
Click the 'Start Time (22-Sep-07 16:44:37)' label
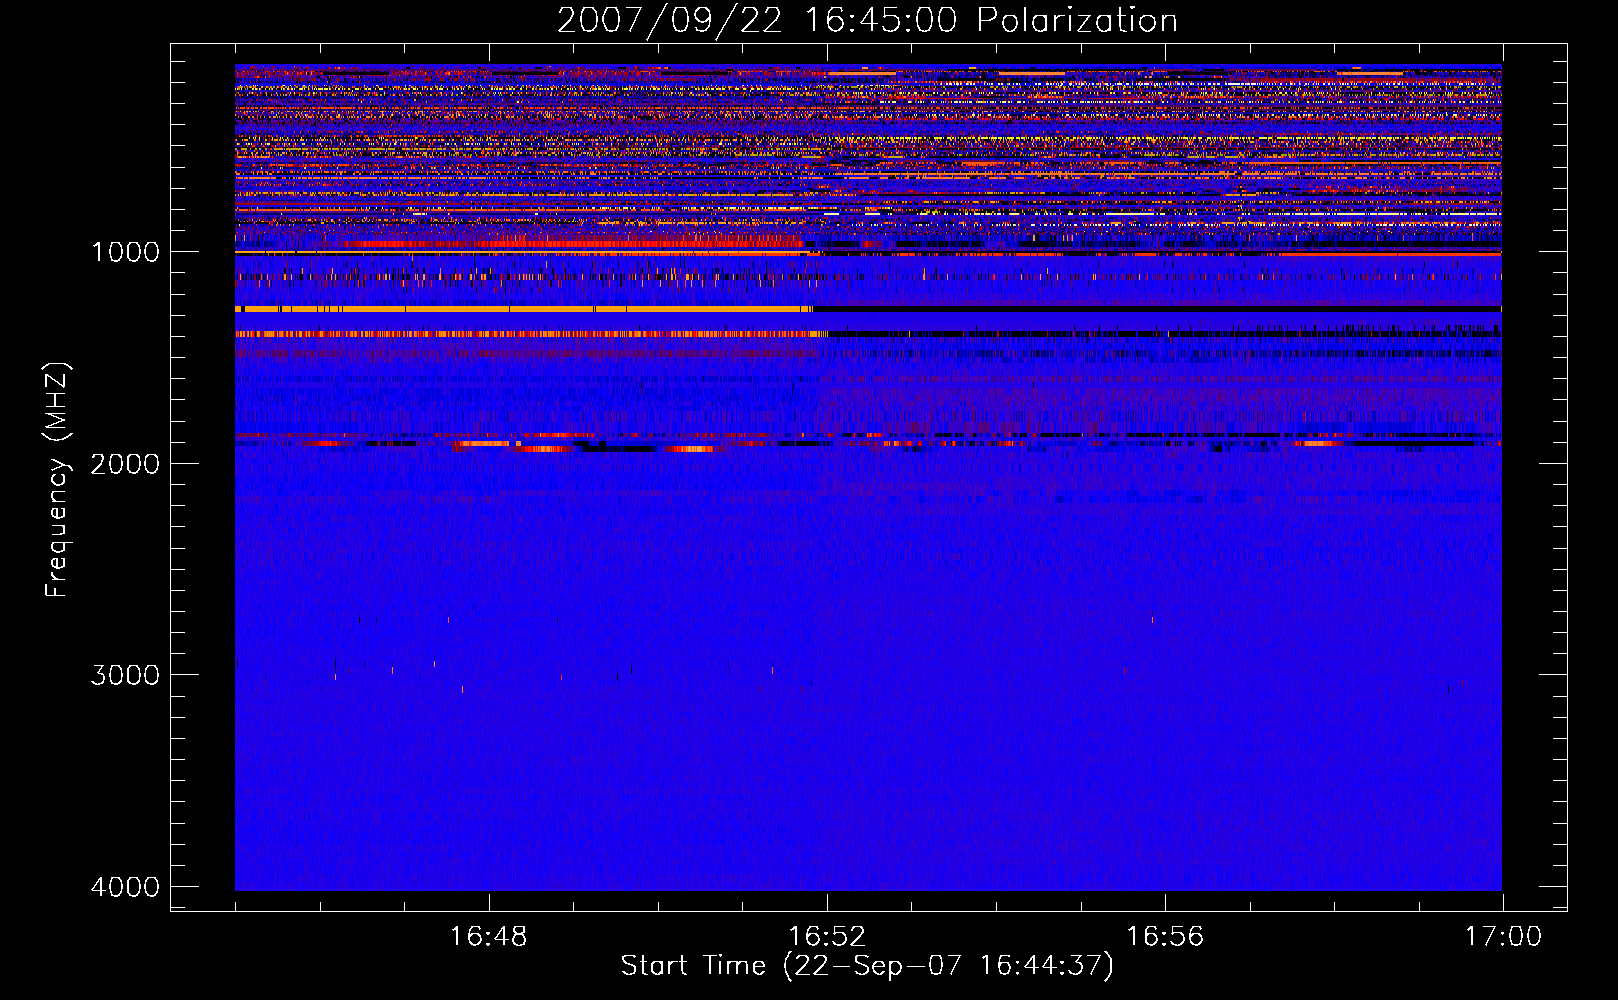(867, 966)
